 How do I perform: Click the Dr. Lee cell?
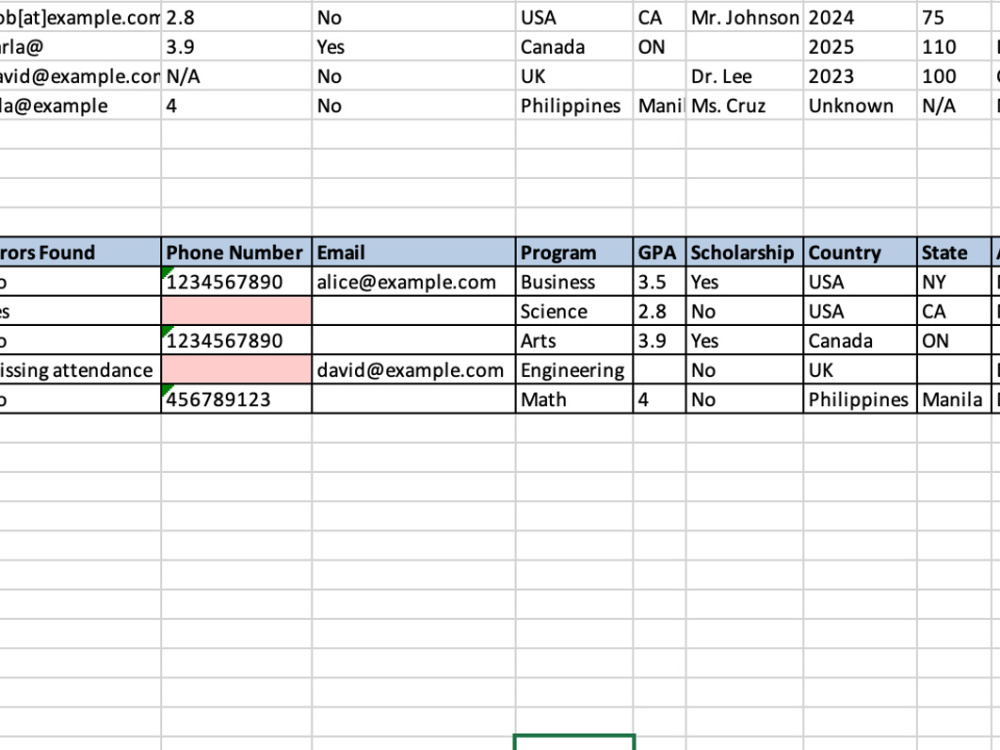pos(744,76)
